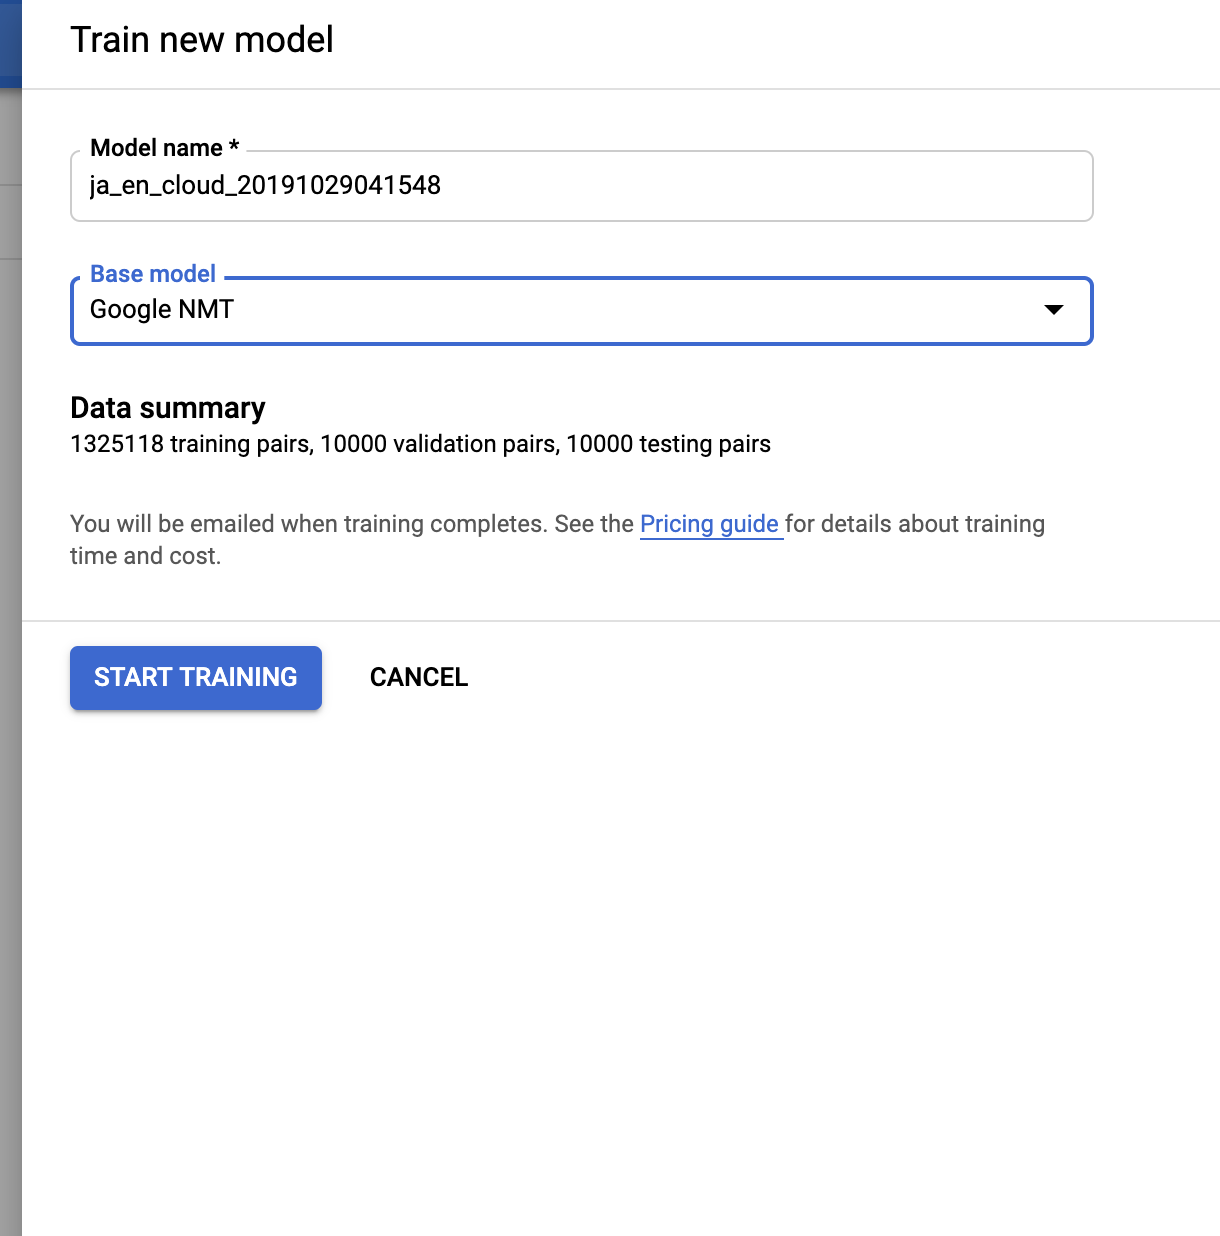Click the Data summary heading
Viewport: 1220px width, 1236px height.
167,408
